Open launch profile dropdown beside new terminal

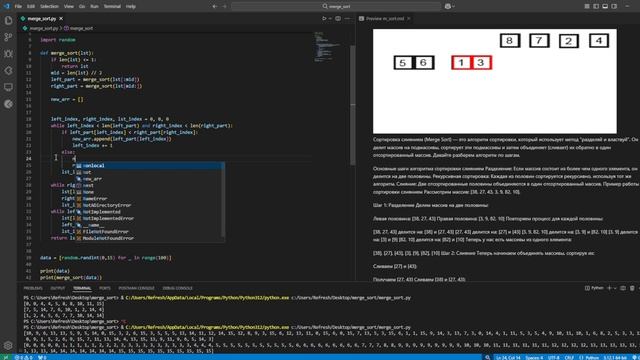(x=615, y=288)
